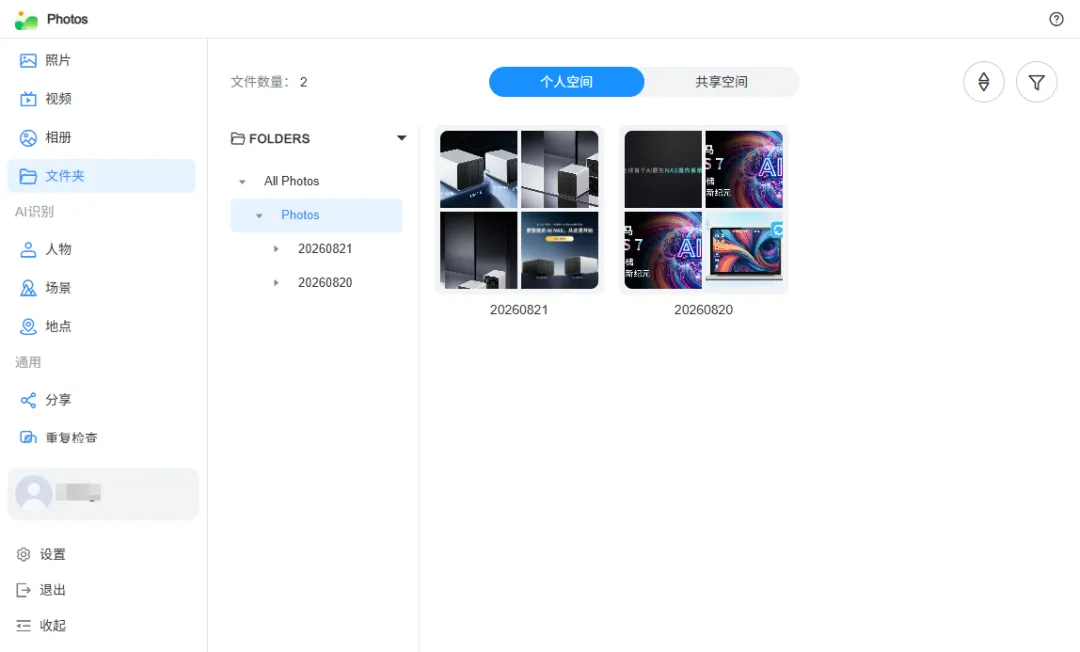Click the 20260821 label under thumbnail
The height and width of the screenshot is (652, 1080).
point(519,310)
